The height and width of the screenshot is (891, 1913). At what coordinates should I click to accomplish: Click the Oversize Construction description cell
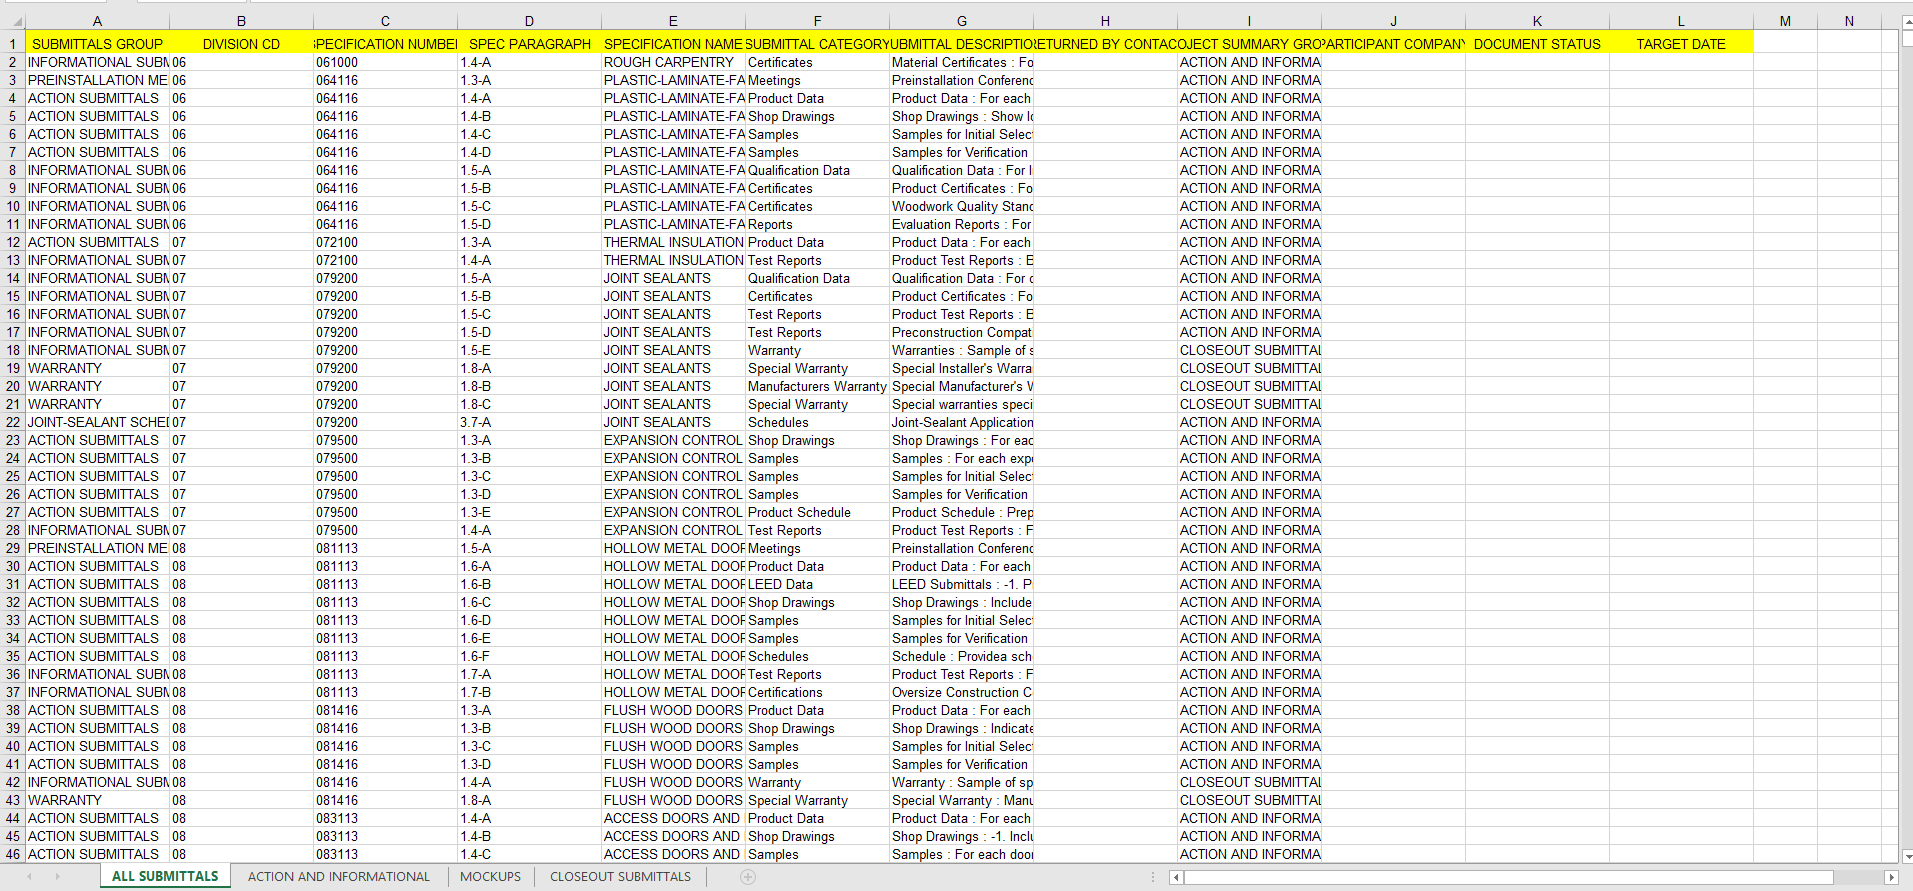pyautogui.click(x=961, y=692)
